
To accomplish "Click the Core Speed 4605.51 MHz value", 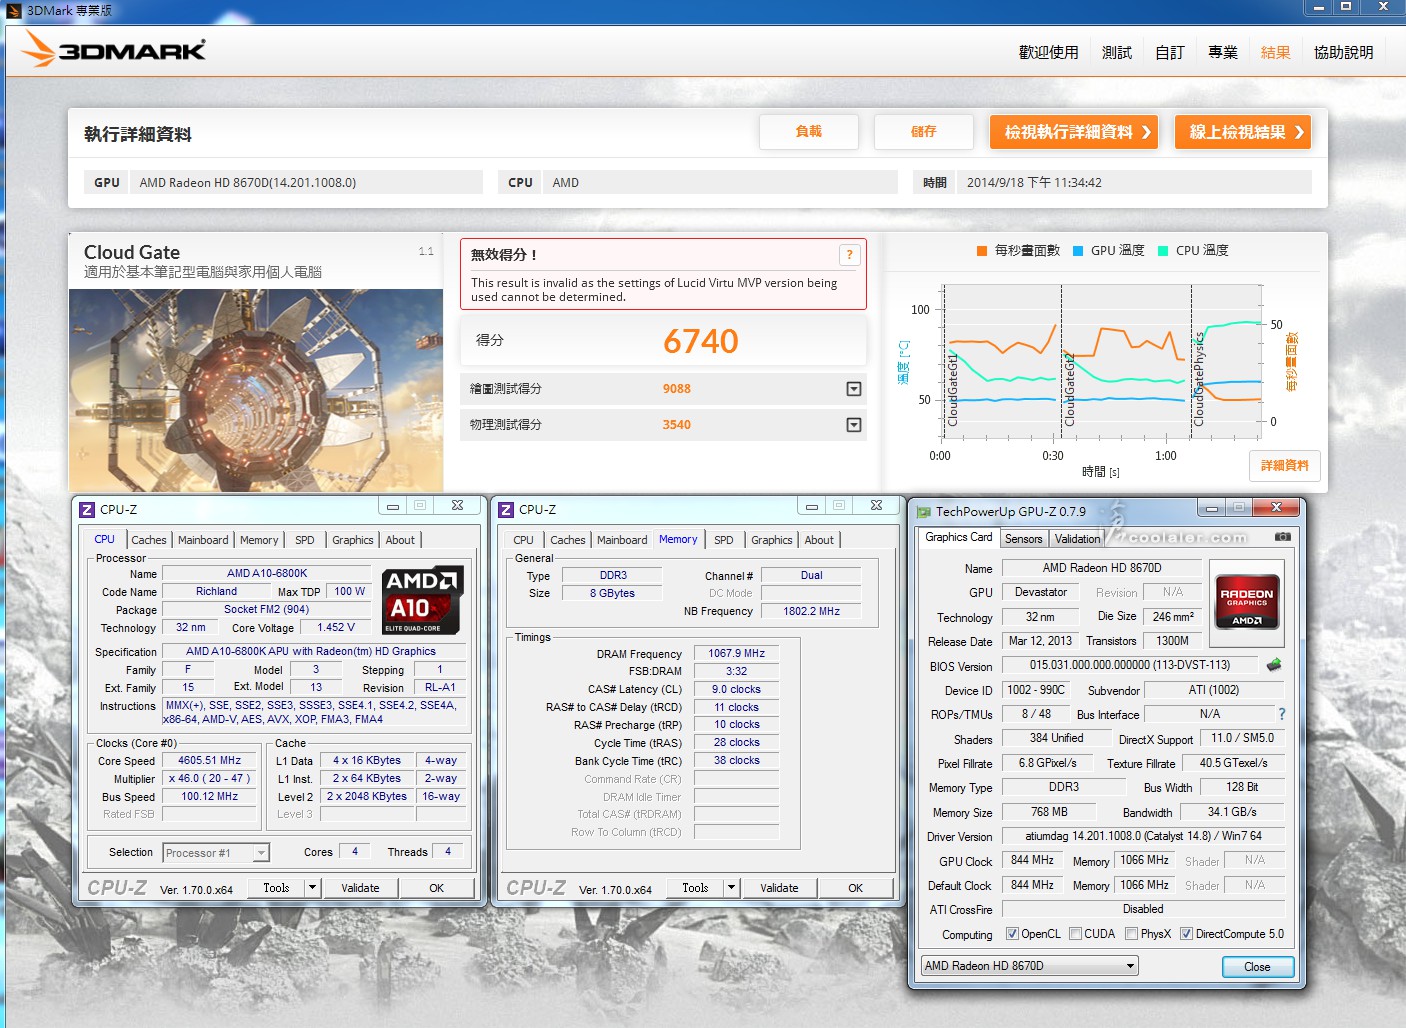I will coord(209,761).
